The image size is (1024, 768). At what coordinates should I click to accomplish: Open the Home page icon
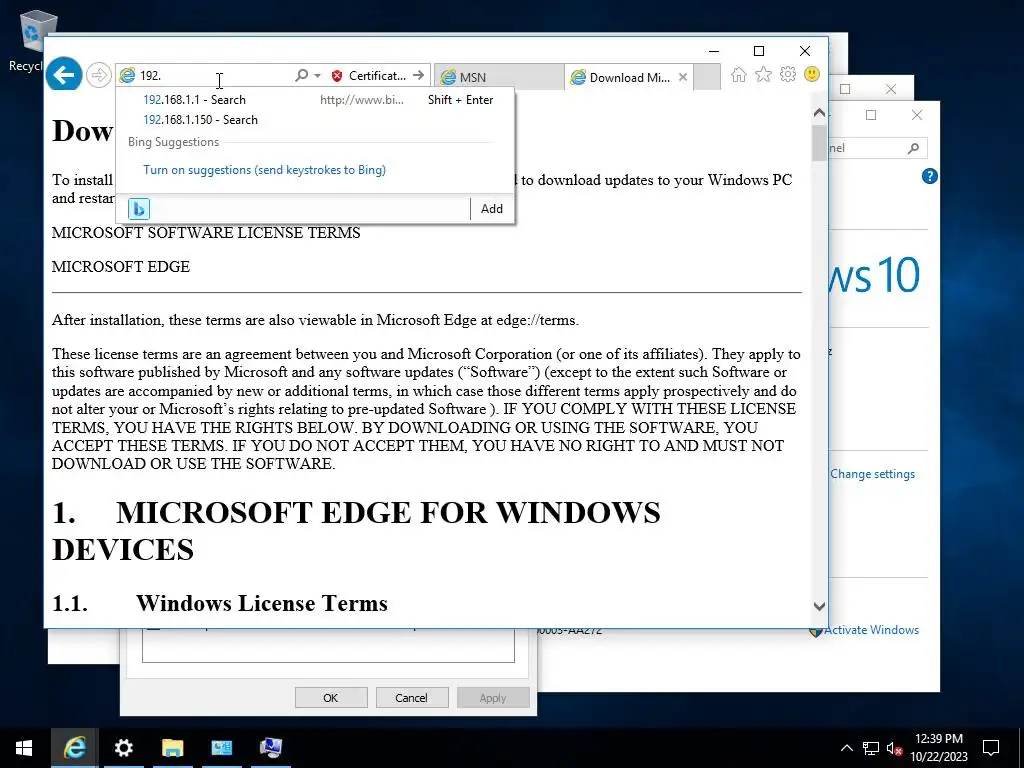(x=739, y=74)
